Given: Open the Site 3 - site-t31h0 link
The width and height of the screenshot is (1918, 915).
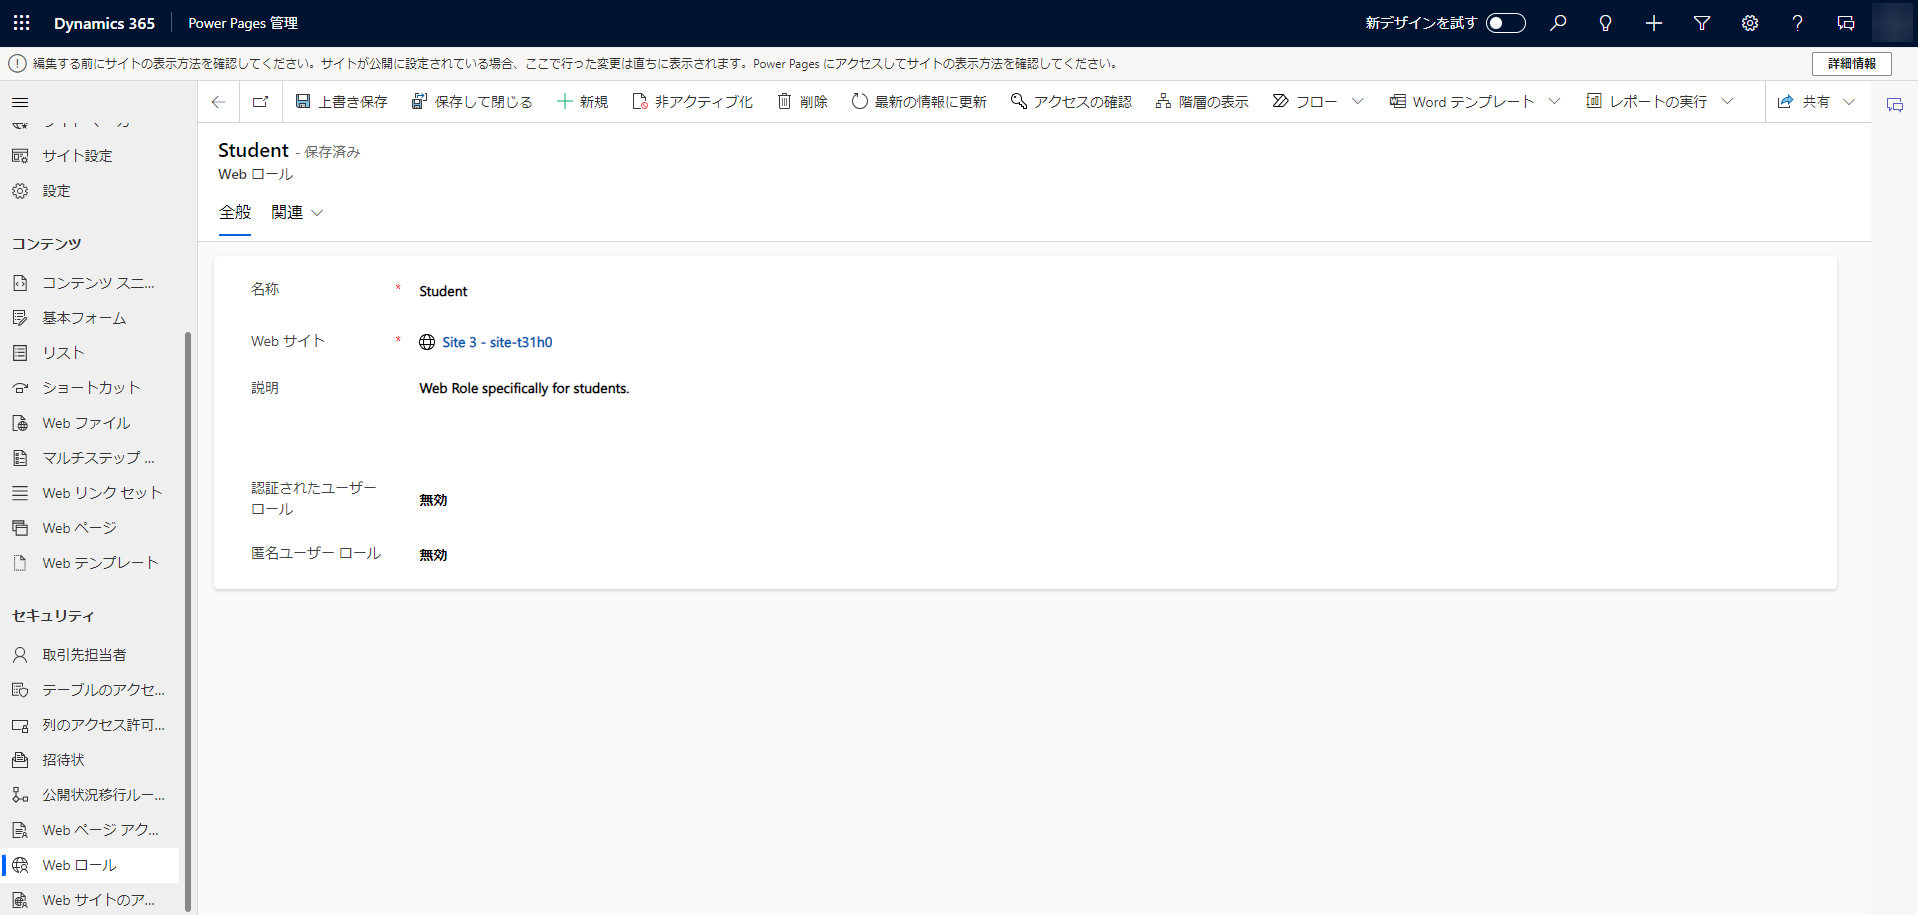Looking at the screenshot, I should pos(498,342).
